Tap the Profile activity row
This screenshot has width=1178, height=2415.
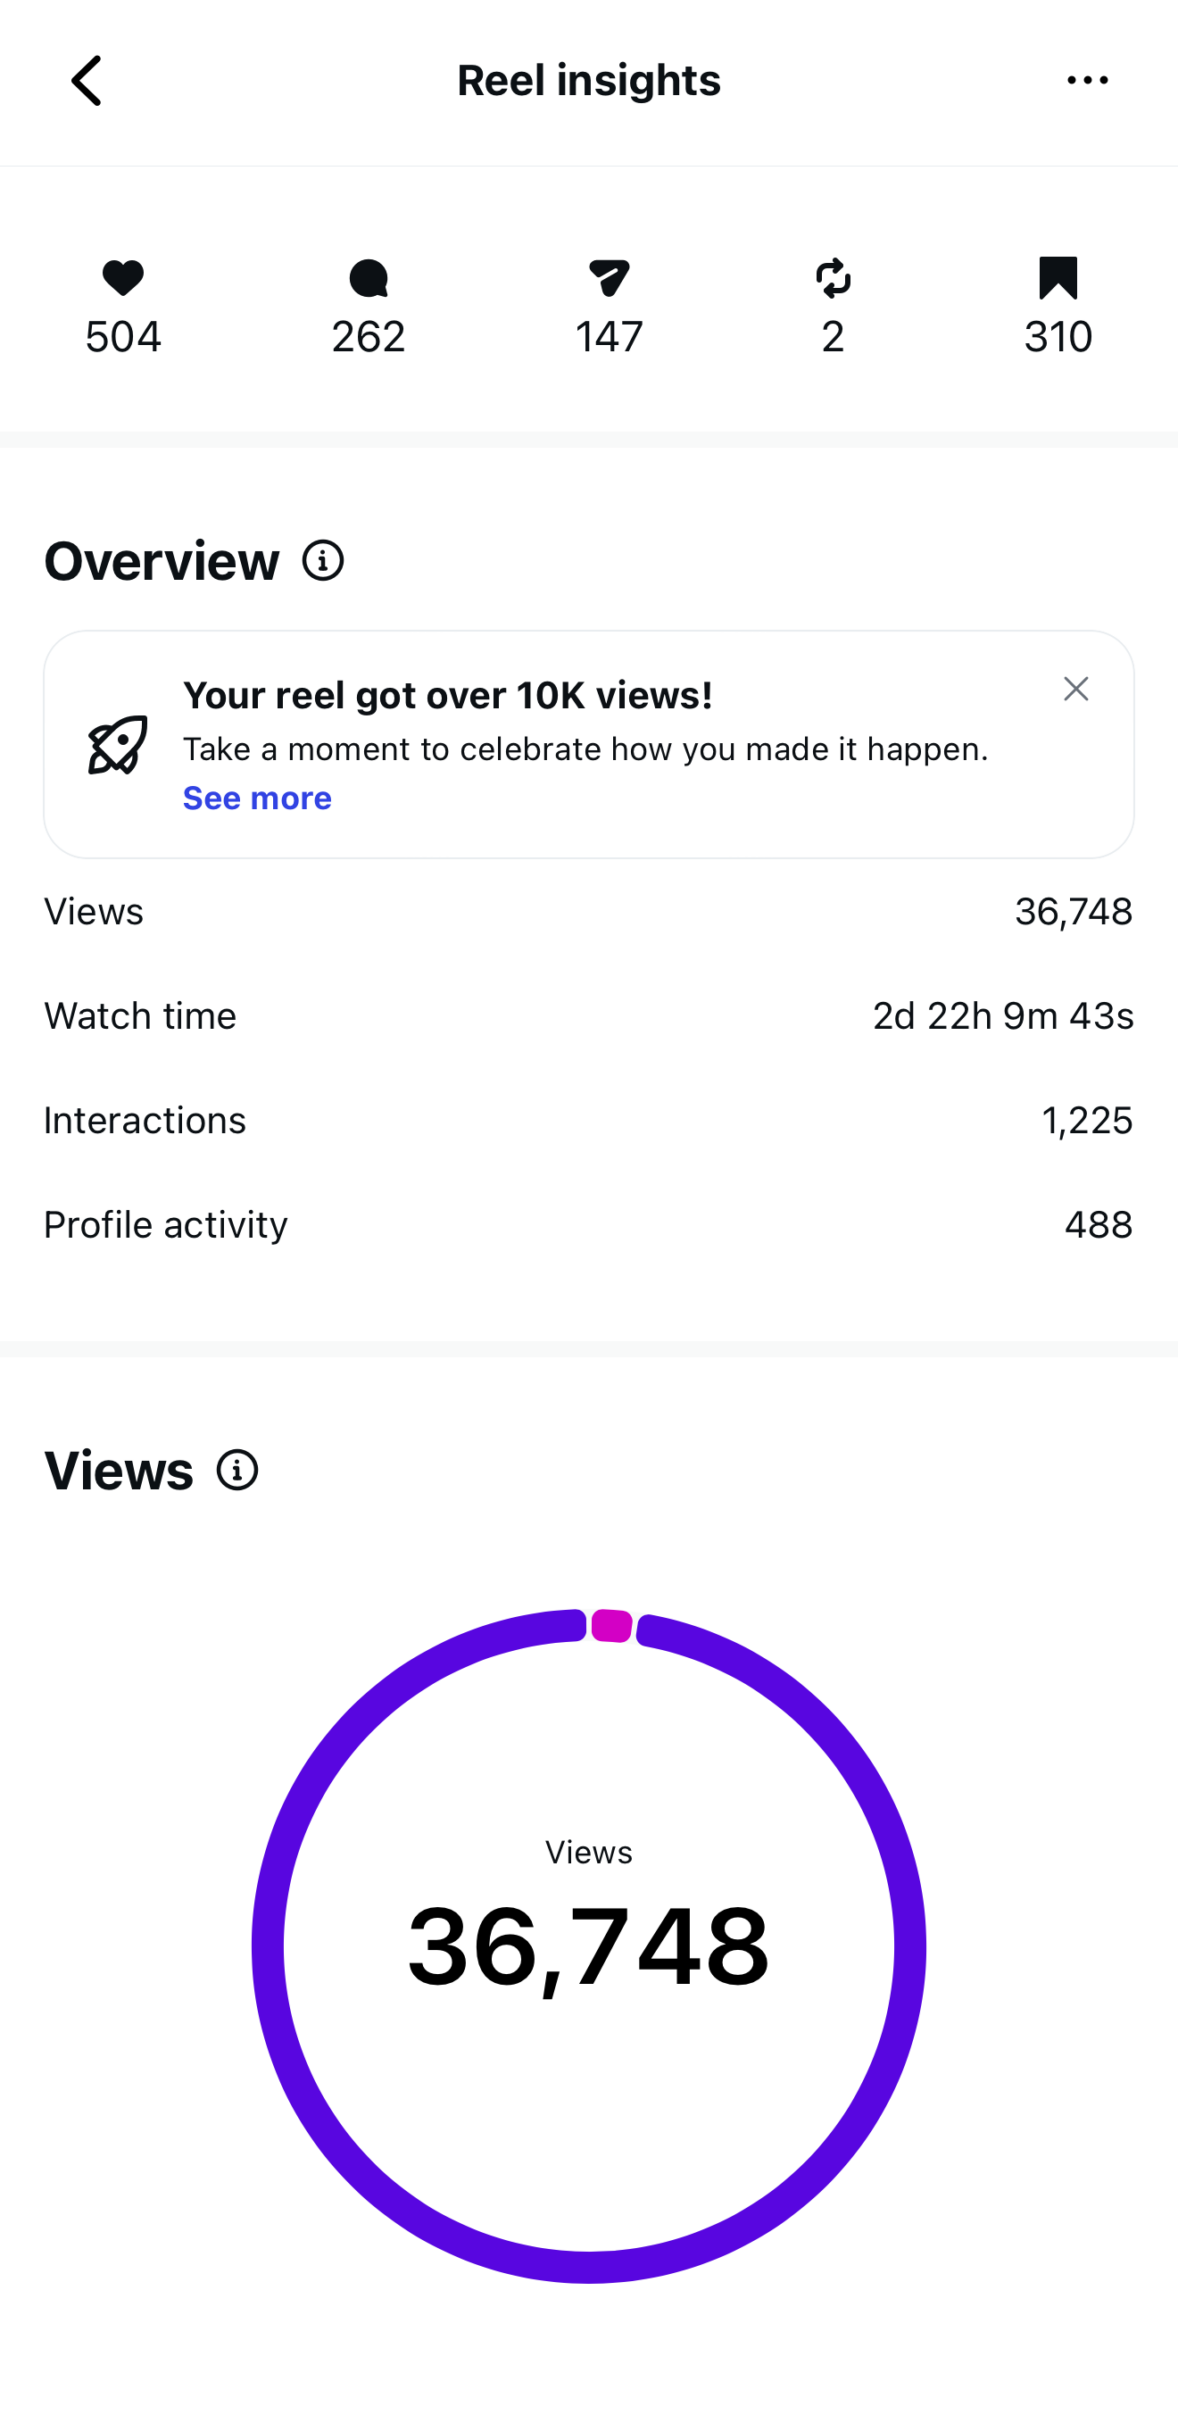(588, 1225)
